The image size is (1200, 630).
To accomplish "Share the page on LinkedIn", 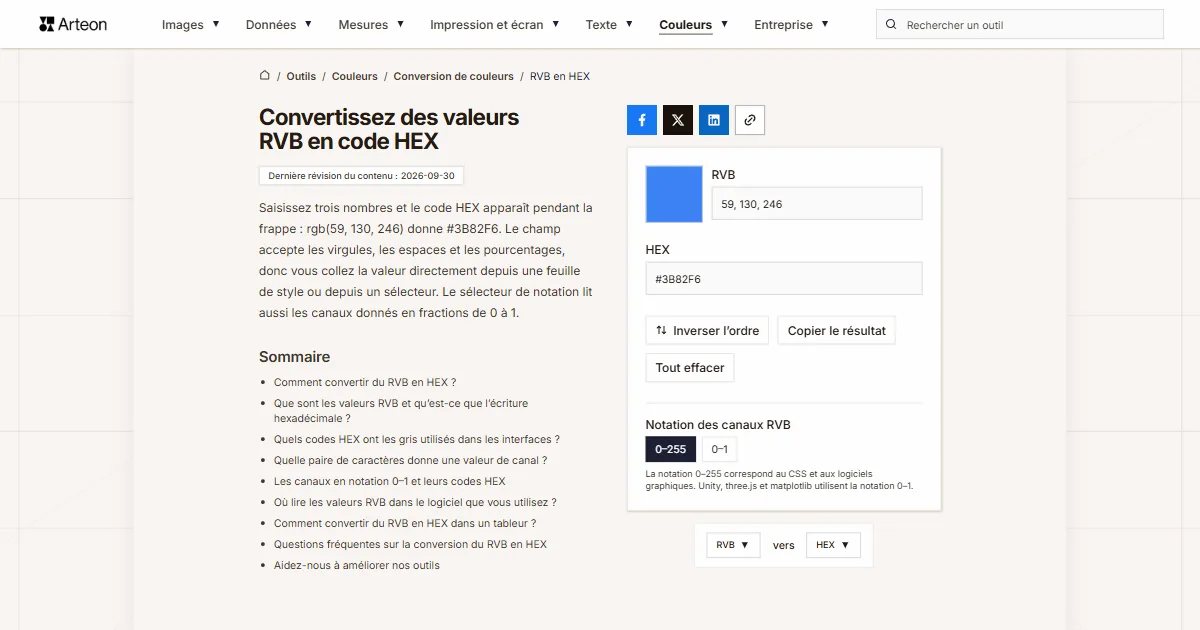I will coord(714,120).
